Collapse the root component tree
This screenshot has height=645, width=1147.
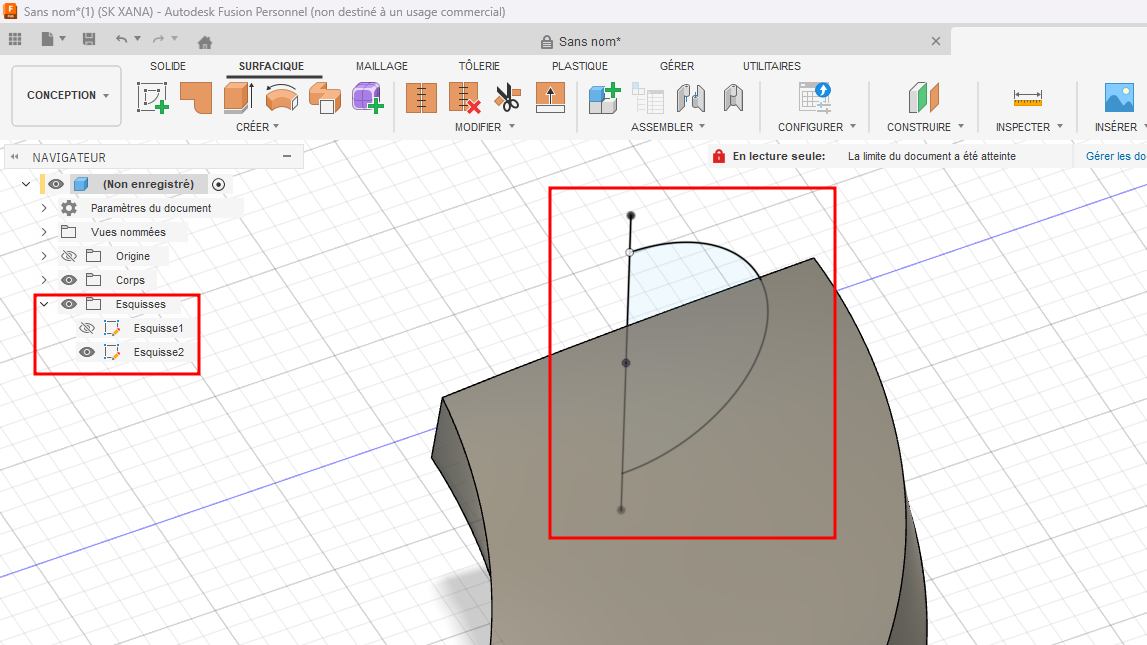coord(26,184)
